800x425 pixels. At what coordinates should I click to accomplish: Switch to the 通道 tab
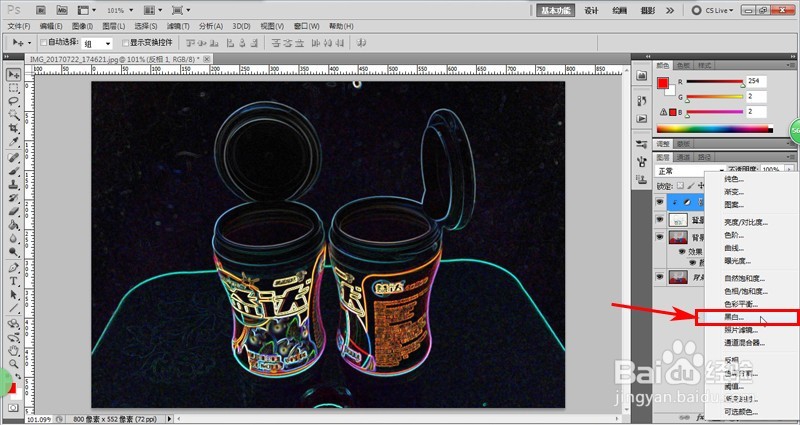(x=684, y=157)
